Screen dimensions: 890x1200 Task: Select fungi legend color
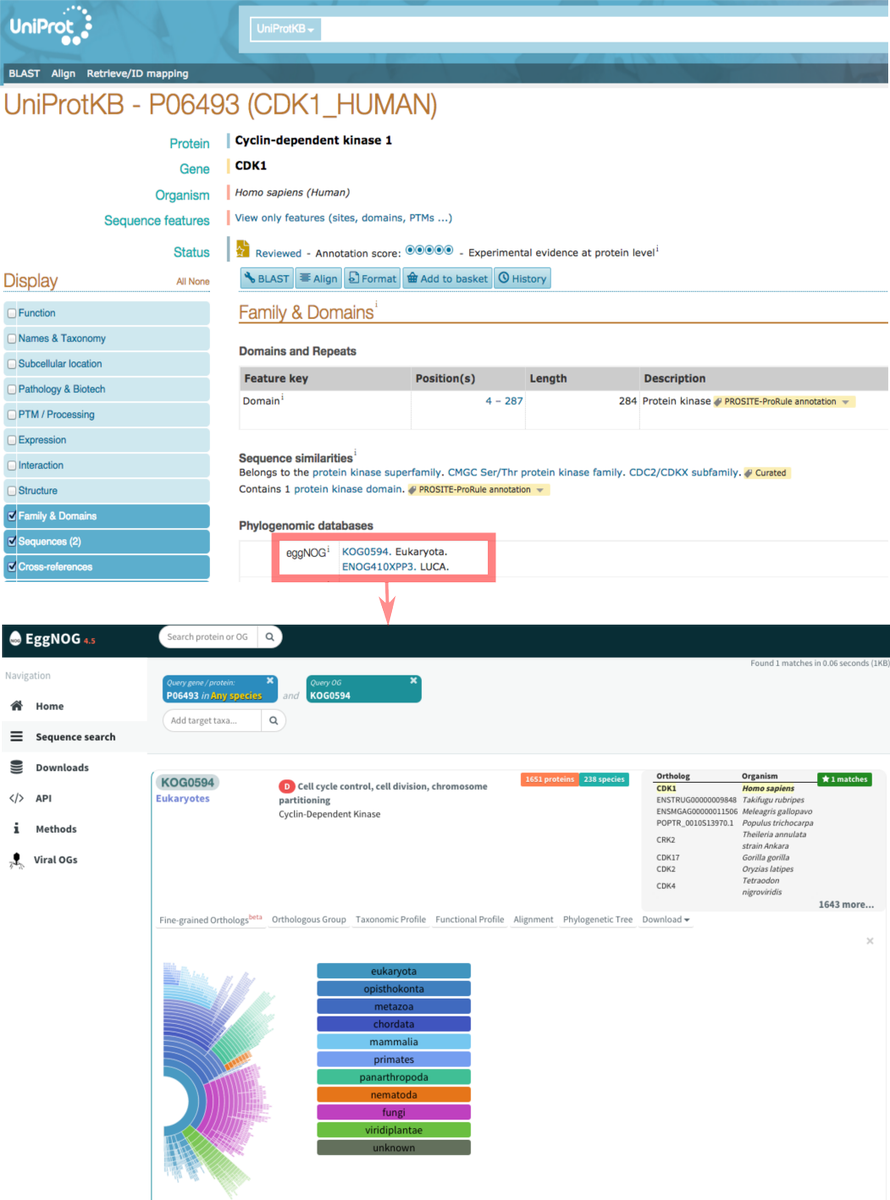tap(393, 1112)
